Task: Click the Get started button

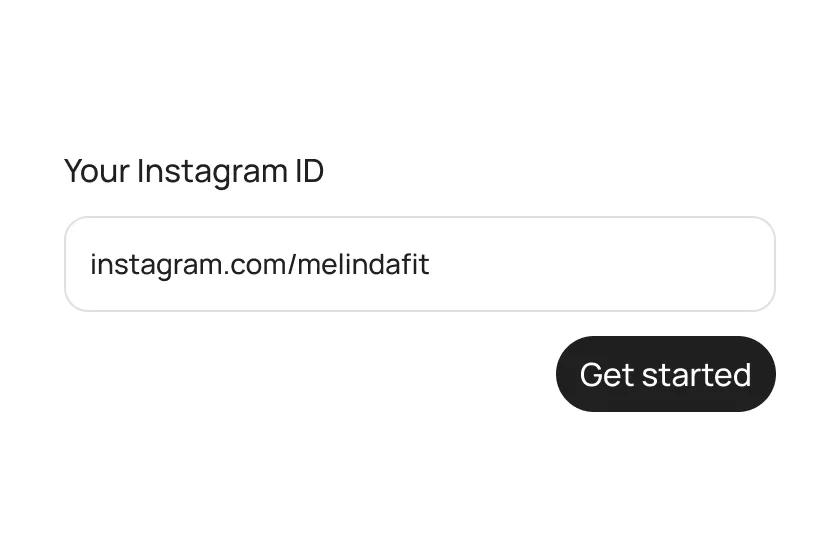Action: 665,374
